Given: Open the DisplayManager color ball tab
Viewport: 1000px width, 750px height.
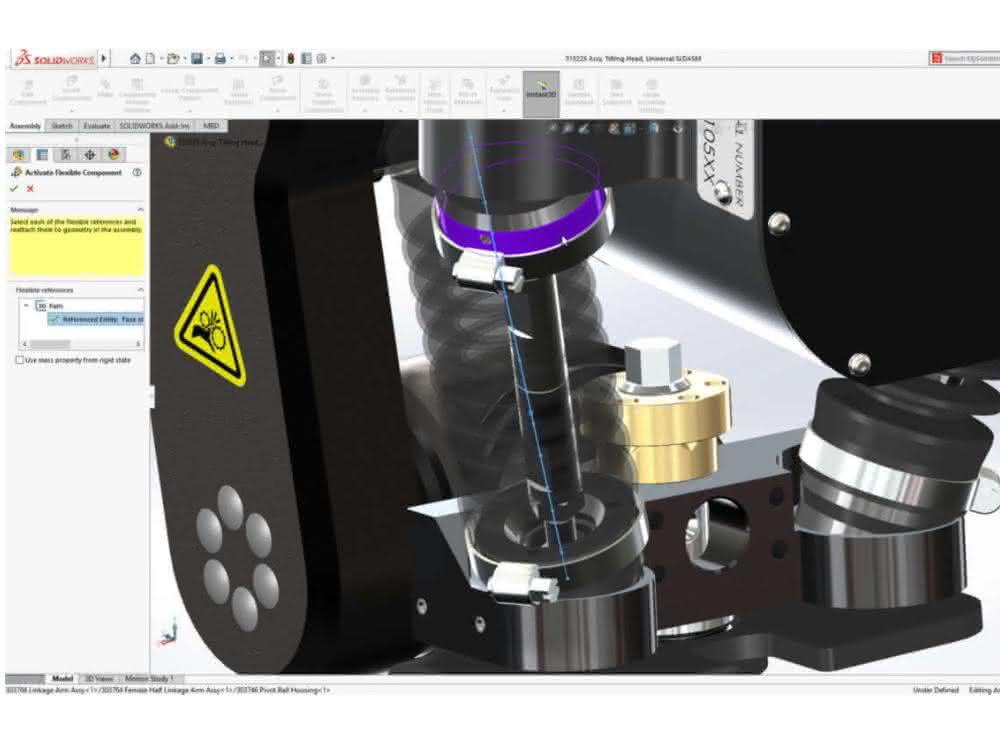Looking at the screenshot, I should click(x=114, y=154).
